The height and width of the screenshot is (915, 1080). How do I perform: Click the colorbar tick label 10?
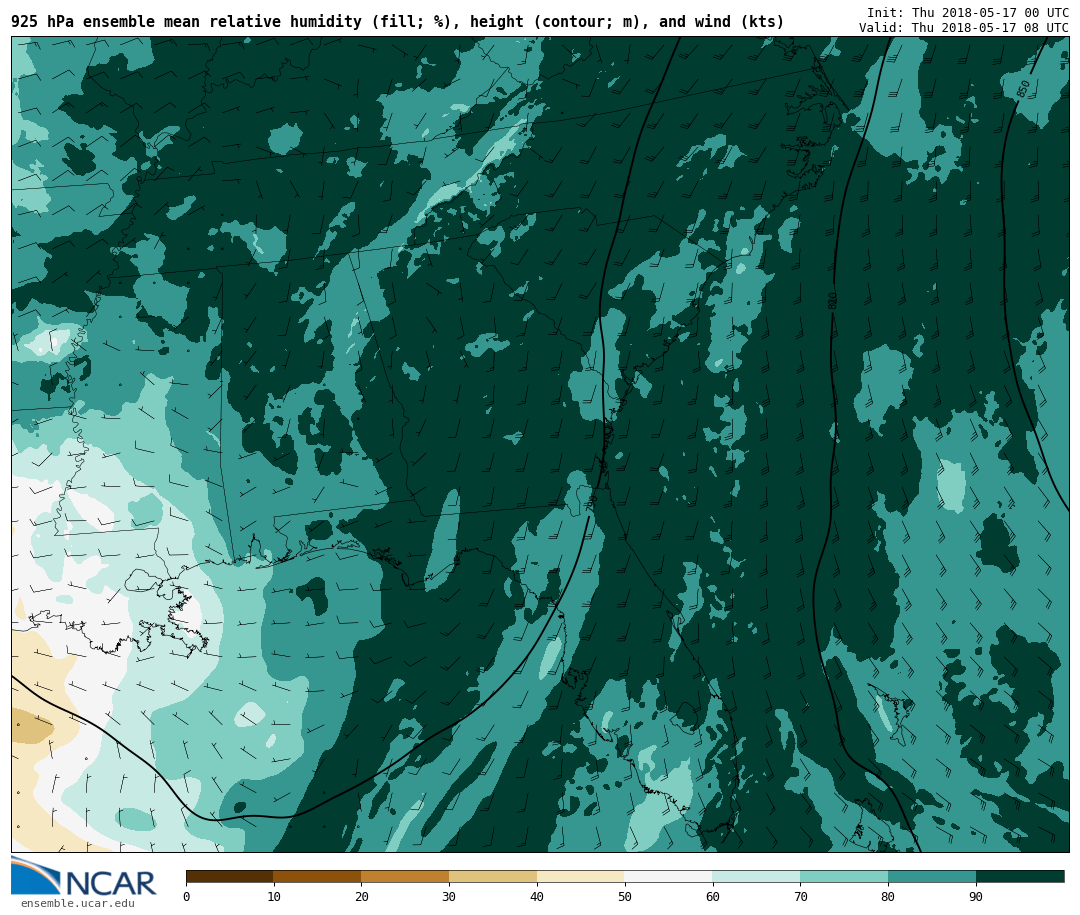pos(274,896)
